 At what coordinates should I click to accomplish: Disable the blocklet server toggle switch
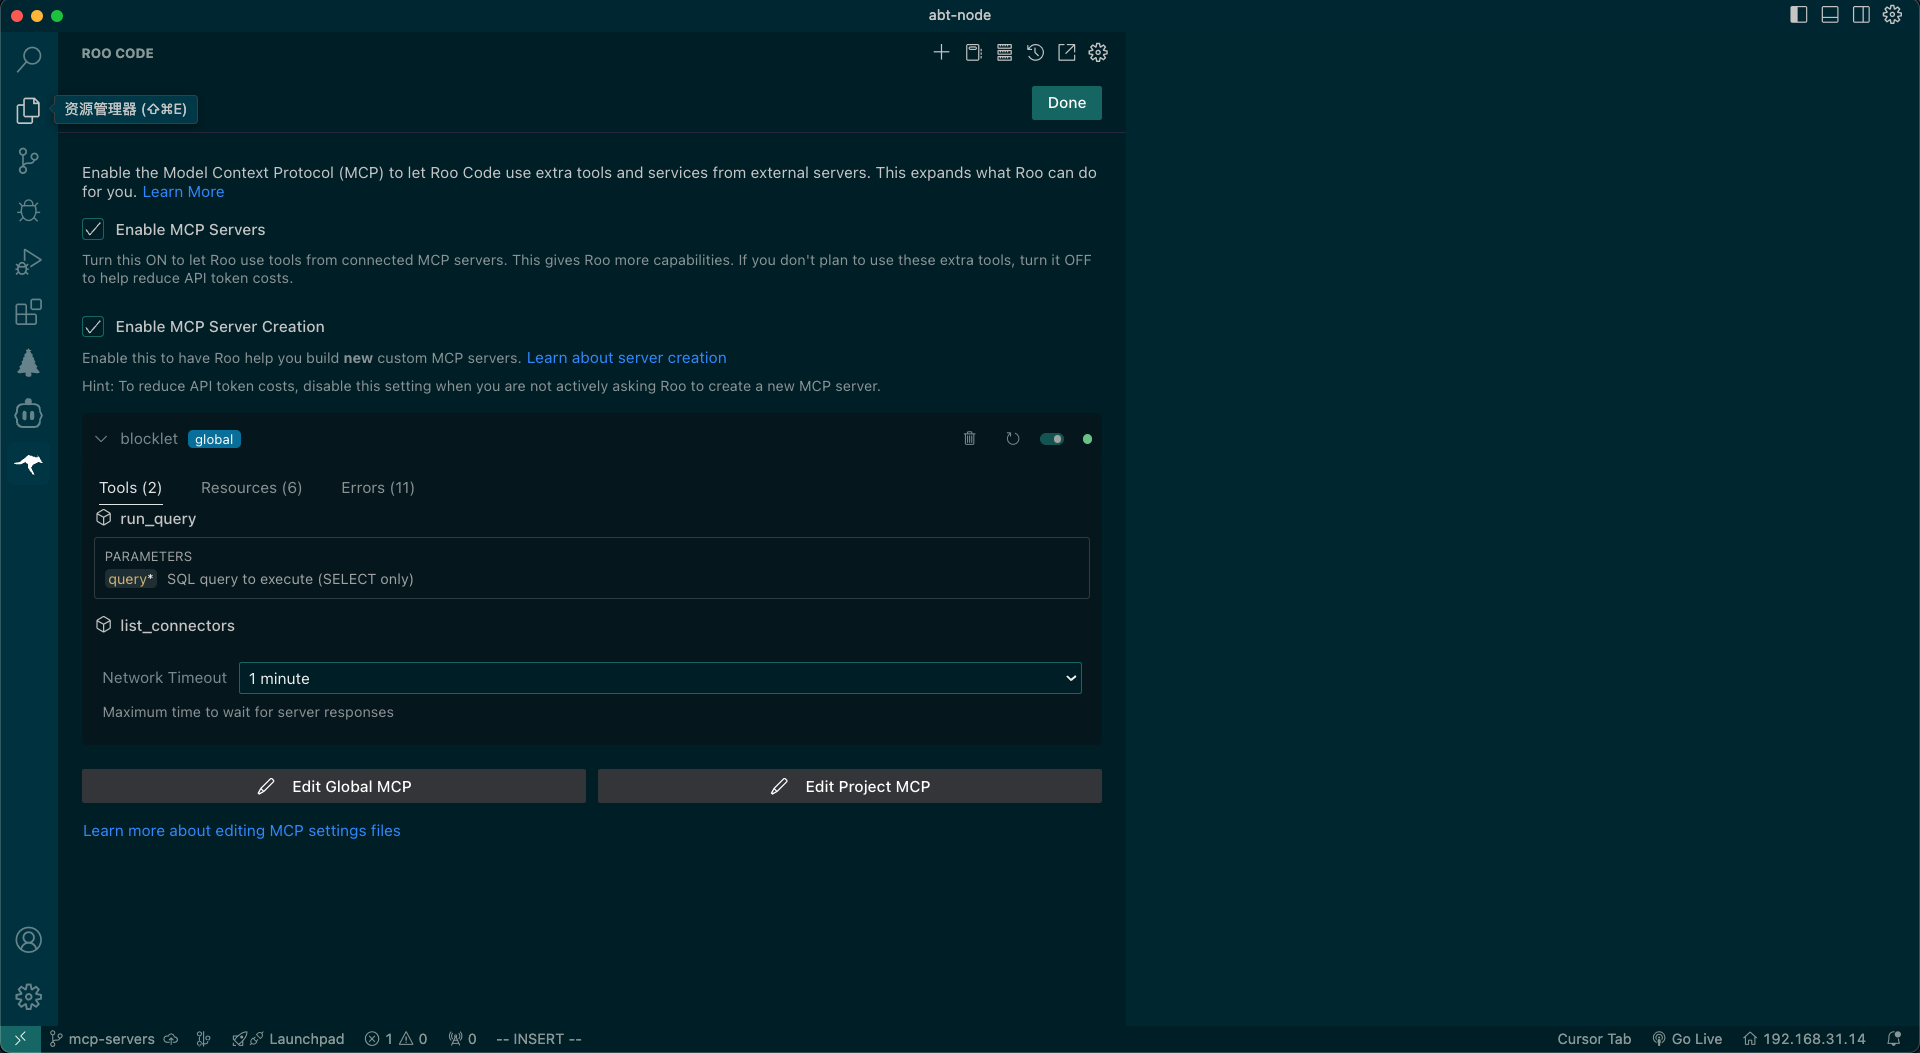(x=1051, y=439)
